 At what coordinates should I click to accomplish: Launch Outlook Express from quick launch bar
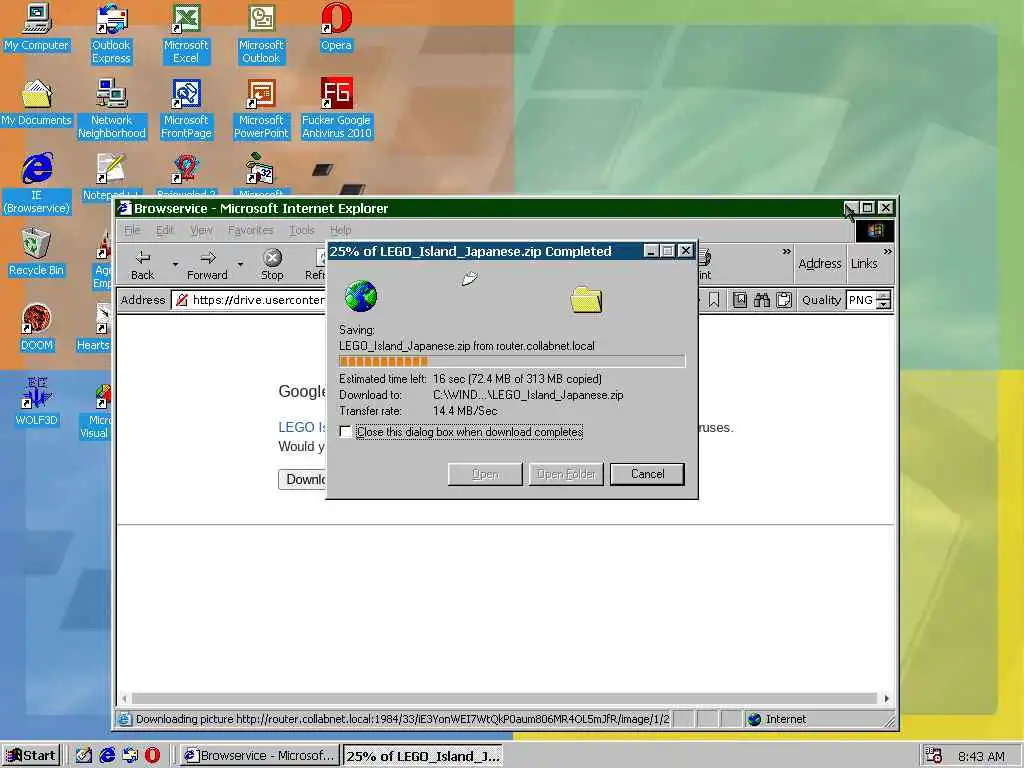pos(130,755)
